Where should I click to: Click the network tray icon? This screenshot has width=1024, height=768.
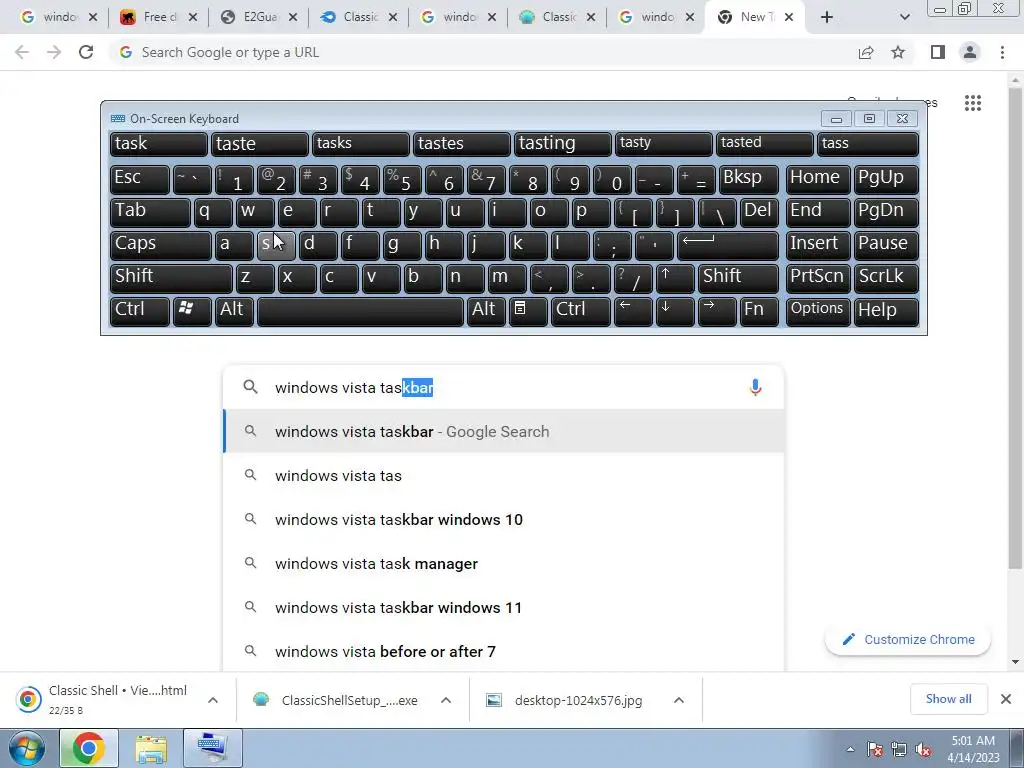click(899, 749)
